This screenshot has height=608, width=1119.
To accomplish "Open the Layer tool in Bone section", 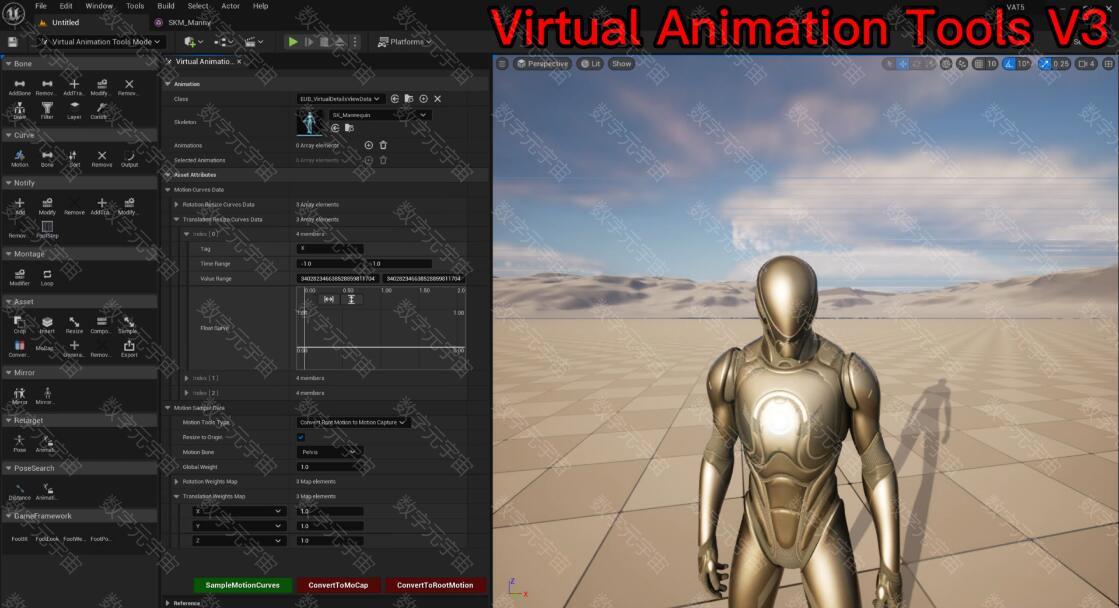I will (74, 111).
